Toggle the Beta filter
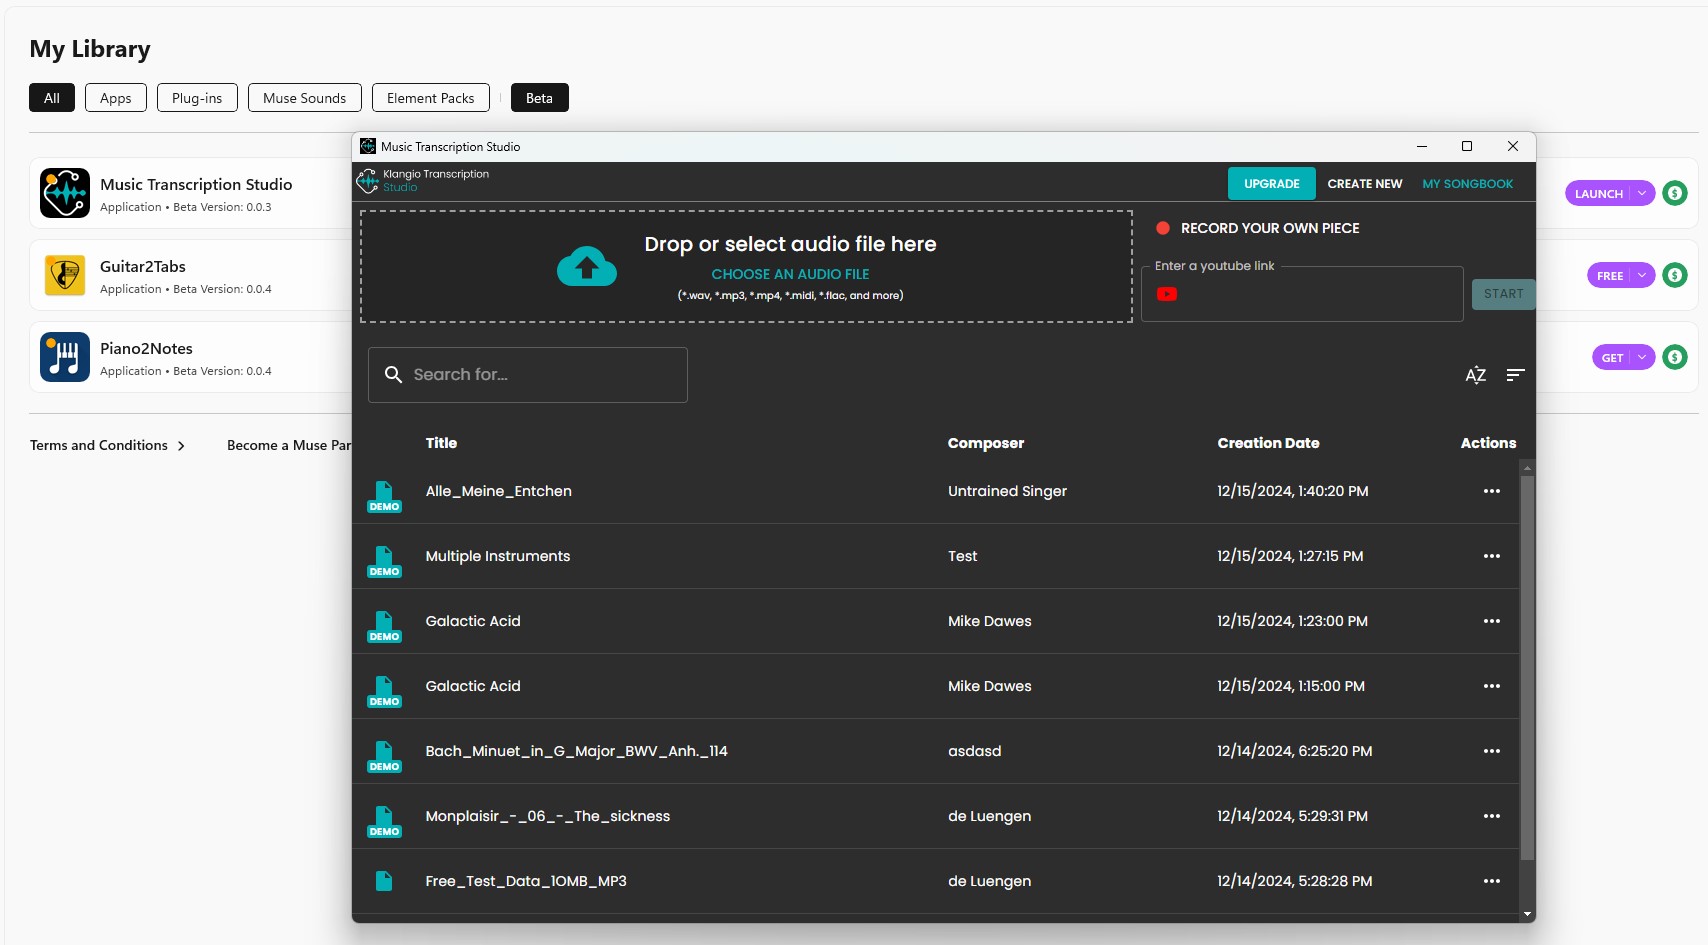Image resolution: width=1708 pixels, height=945 pixels. tap(539, 97)
